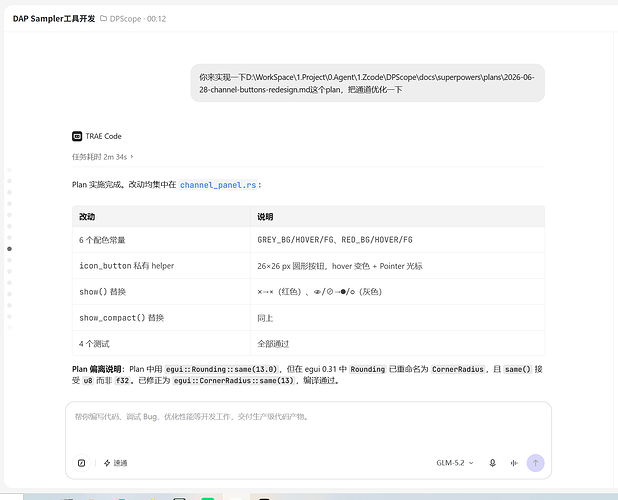Image resolution: width=618 pixels, height=500 pixels.
Task: Click the audio waveform icon
Action: tap(514, 463)
